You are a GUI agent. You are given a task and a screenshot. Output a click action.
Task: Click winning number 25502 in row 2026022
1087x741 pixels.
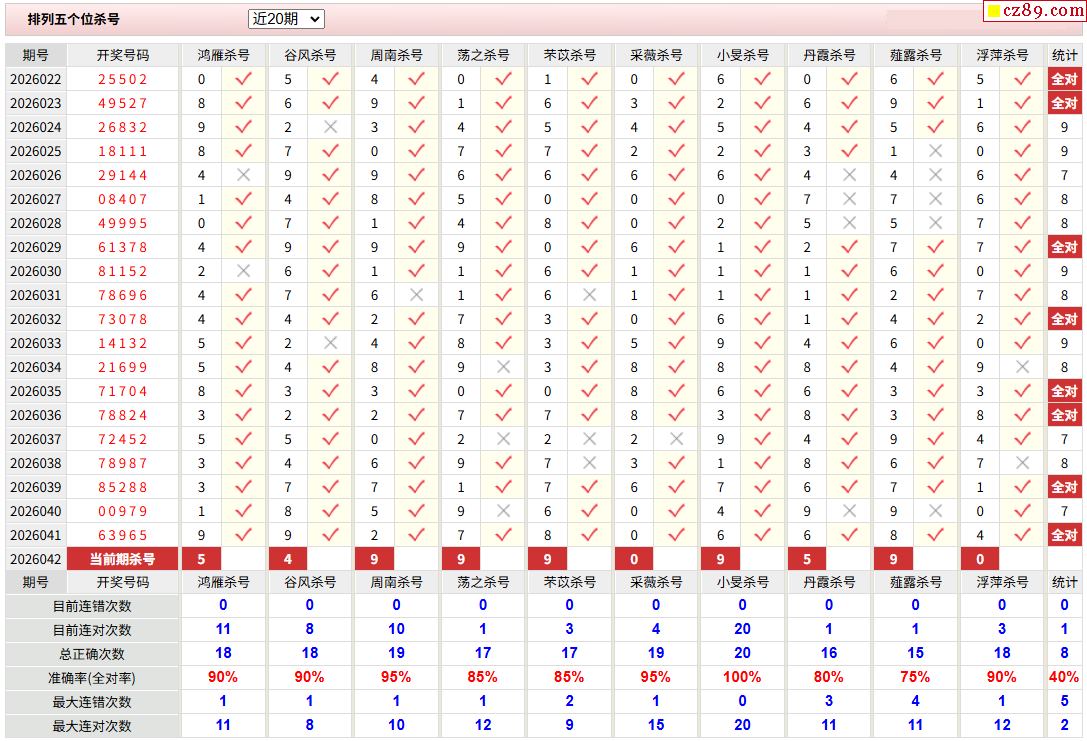pyautogui.click(x=122, y=79)
